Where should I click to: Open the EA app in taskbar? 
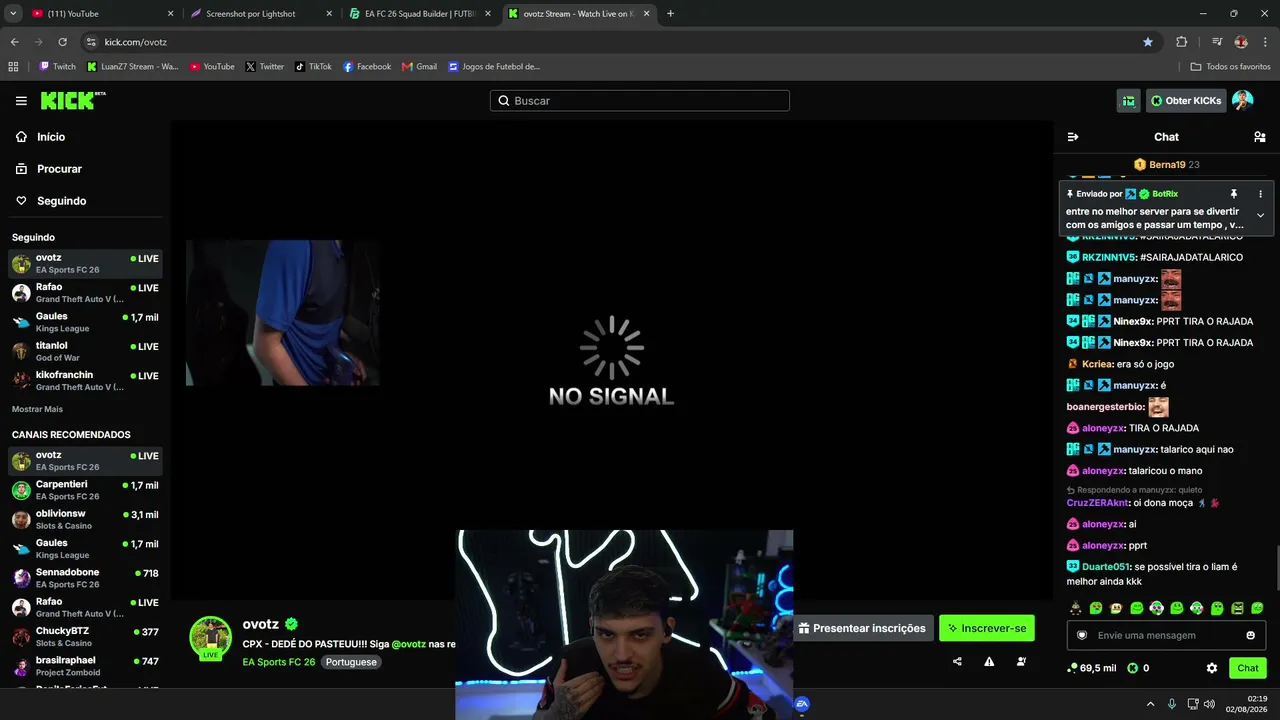click(802, 704)
